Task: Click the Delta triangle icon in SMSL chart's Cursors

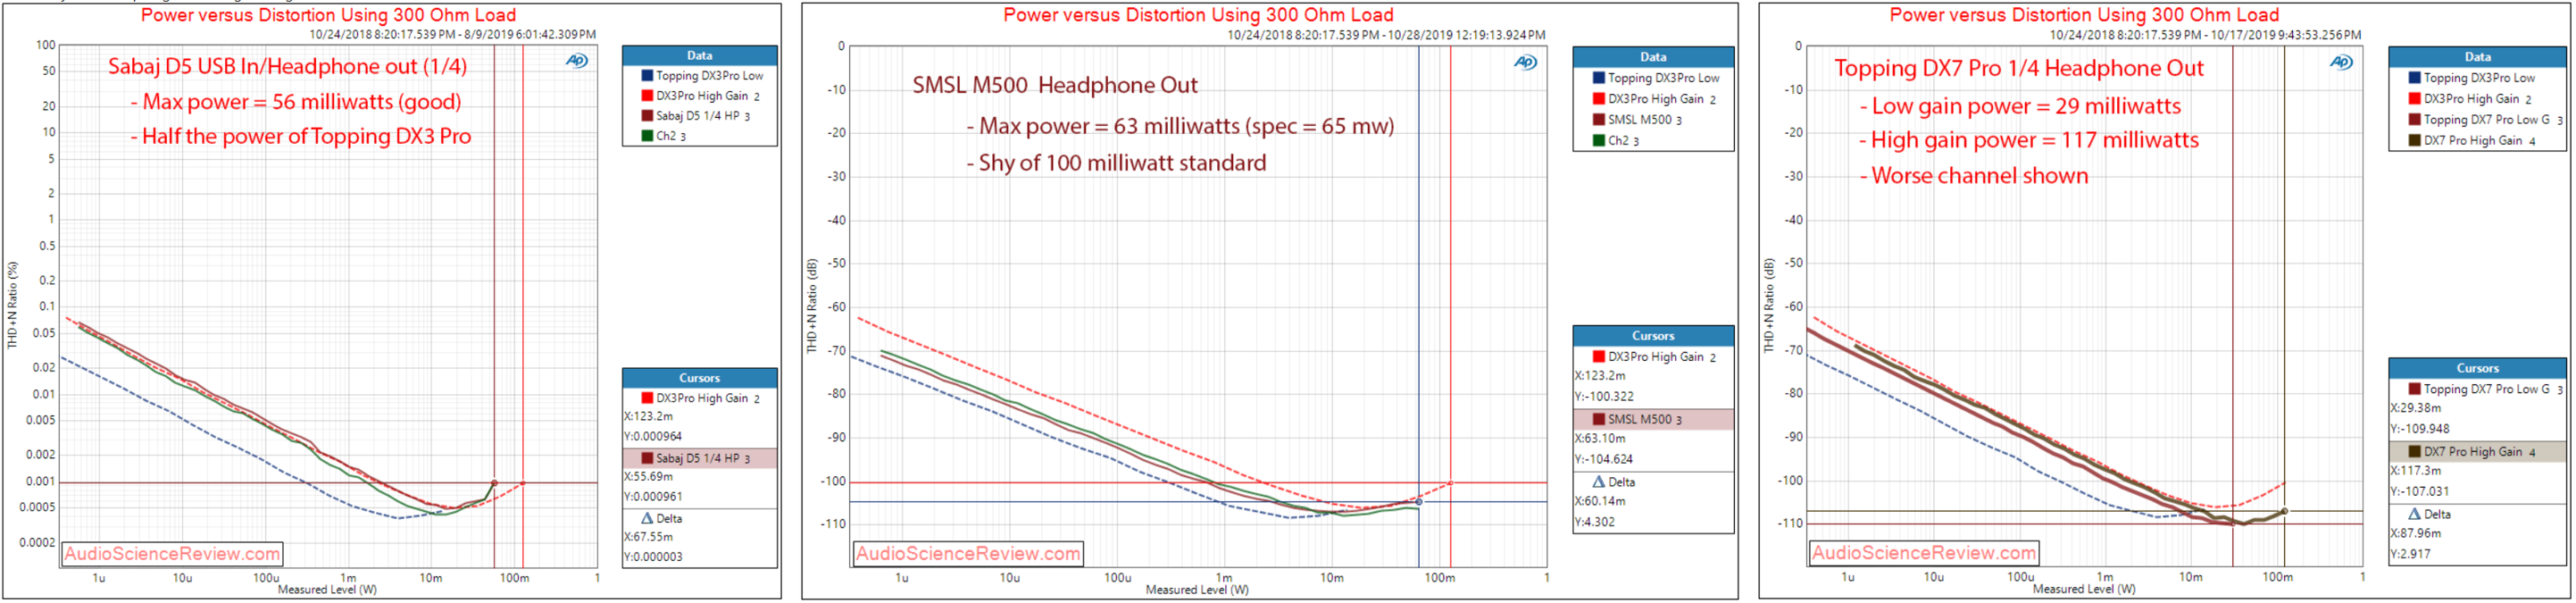Action: tap(1598, 482)
